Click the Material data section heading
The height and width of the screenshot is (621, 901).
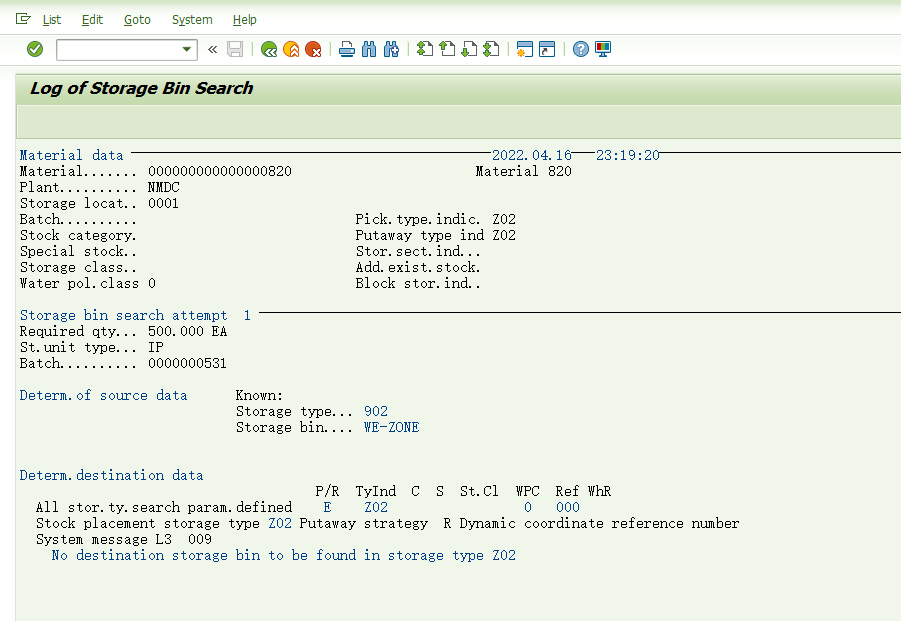point(71,155)
